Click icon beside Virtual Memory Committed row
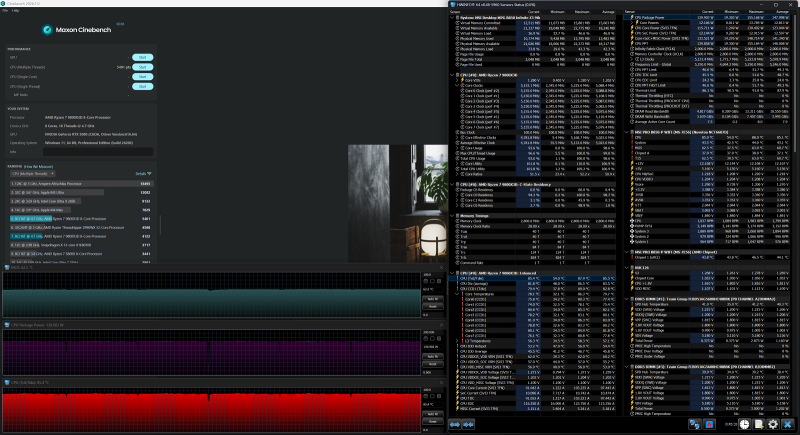The width and height of the screenshot is (800, 435). (x=458, y=23)
